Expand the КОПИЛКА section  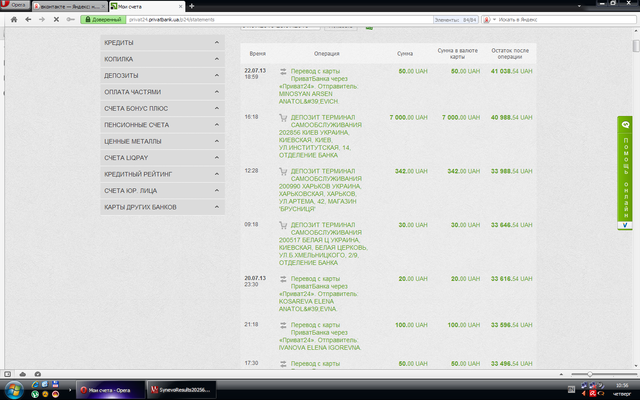coord(162,59)
